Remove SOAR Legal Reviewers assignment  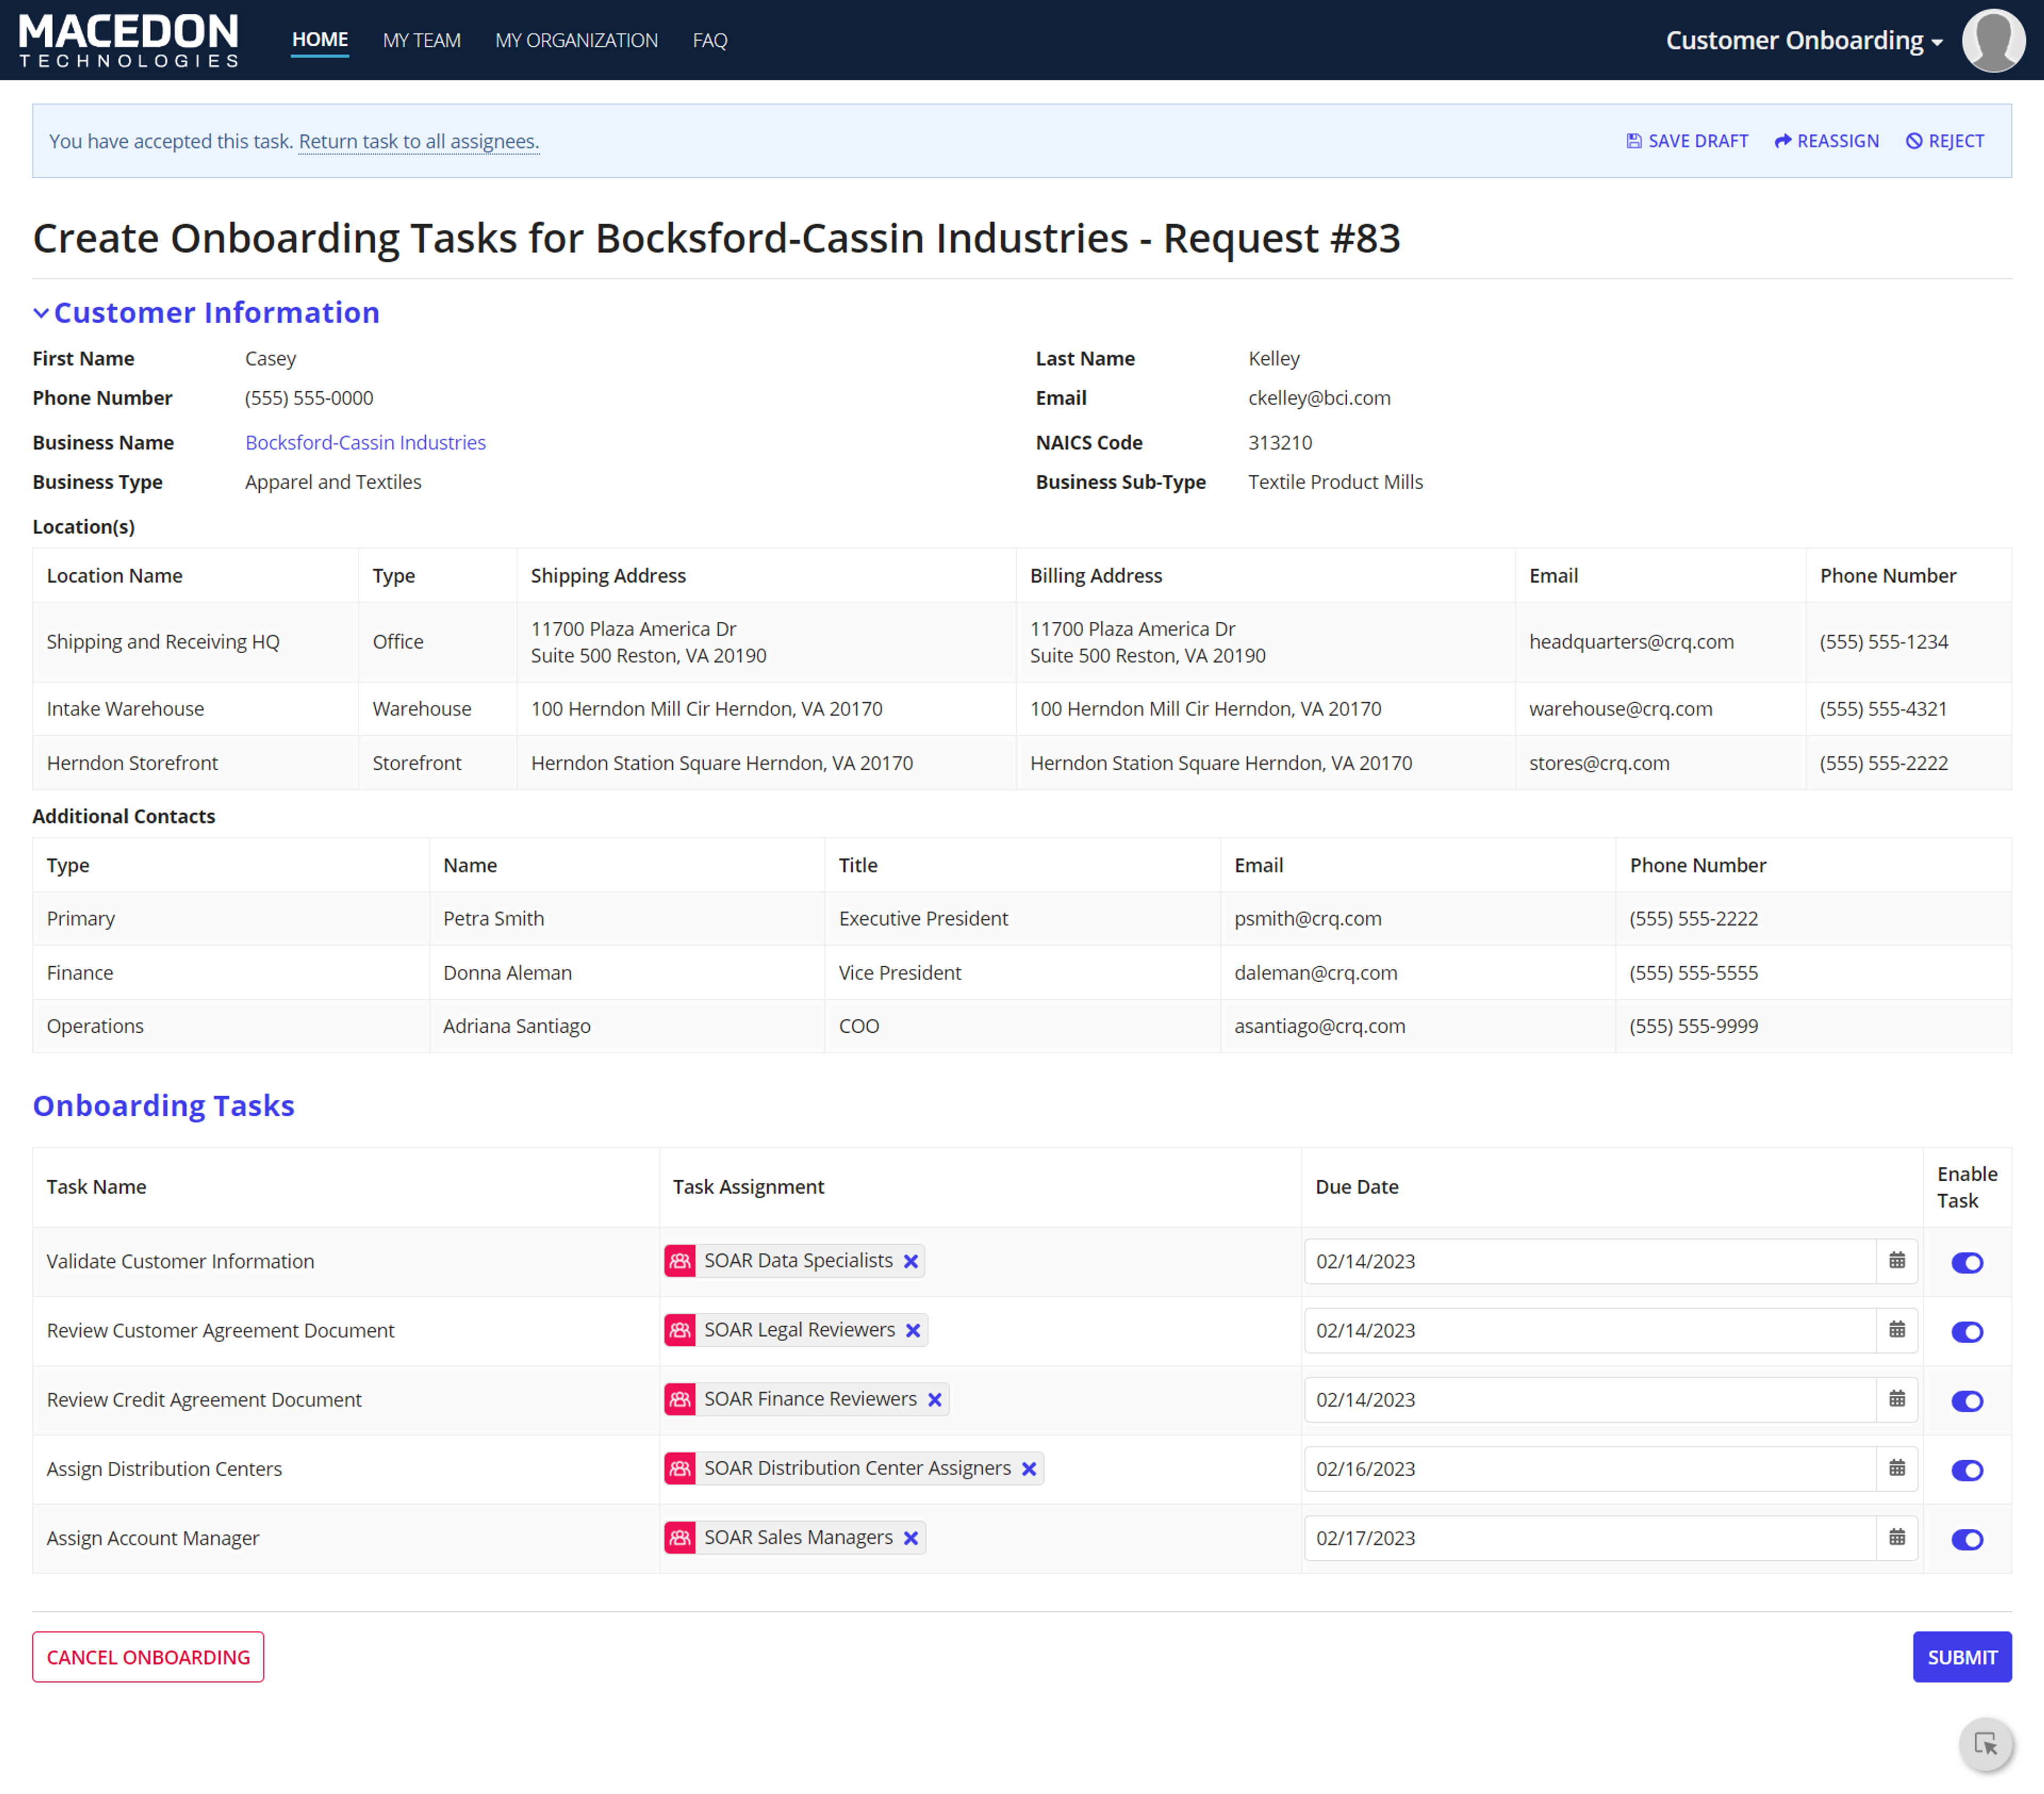[x=913, y=1330]
